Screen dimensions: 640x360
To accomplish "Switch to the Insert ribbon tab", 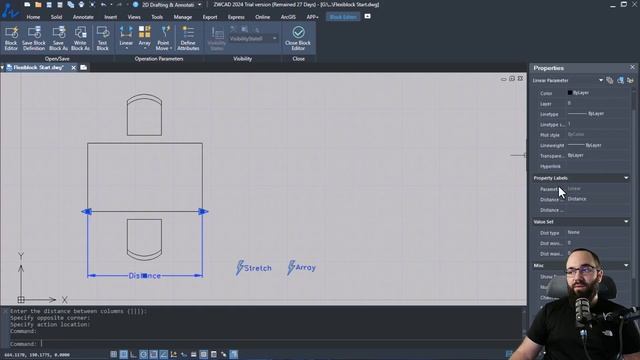I will [x=111, y=17].
